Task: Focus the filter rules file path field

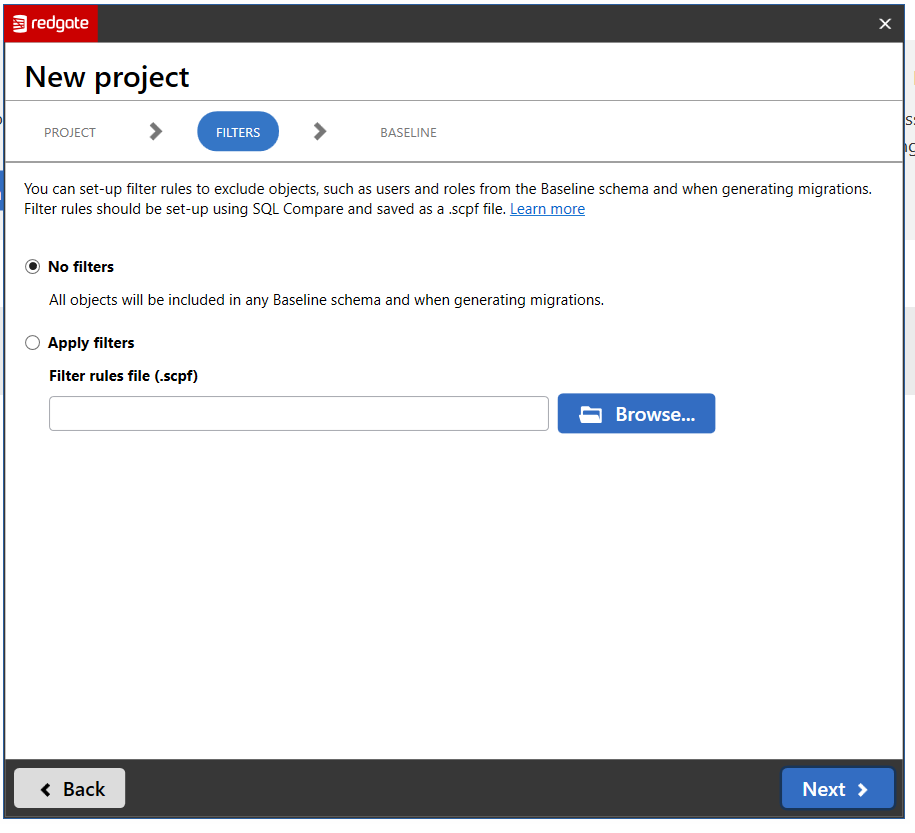Action: pos(298,414)
